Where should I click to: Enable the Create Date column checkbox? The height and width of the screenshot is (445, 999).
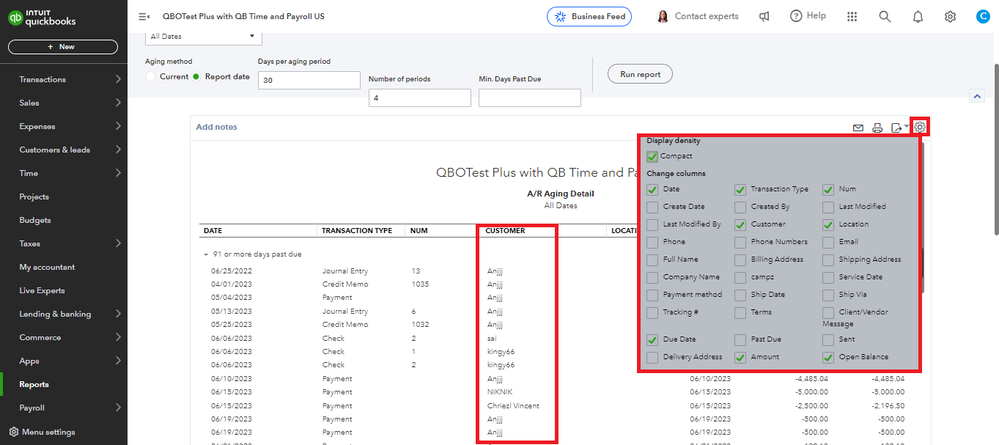tap(652, 207)
